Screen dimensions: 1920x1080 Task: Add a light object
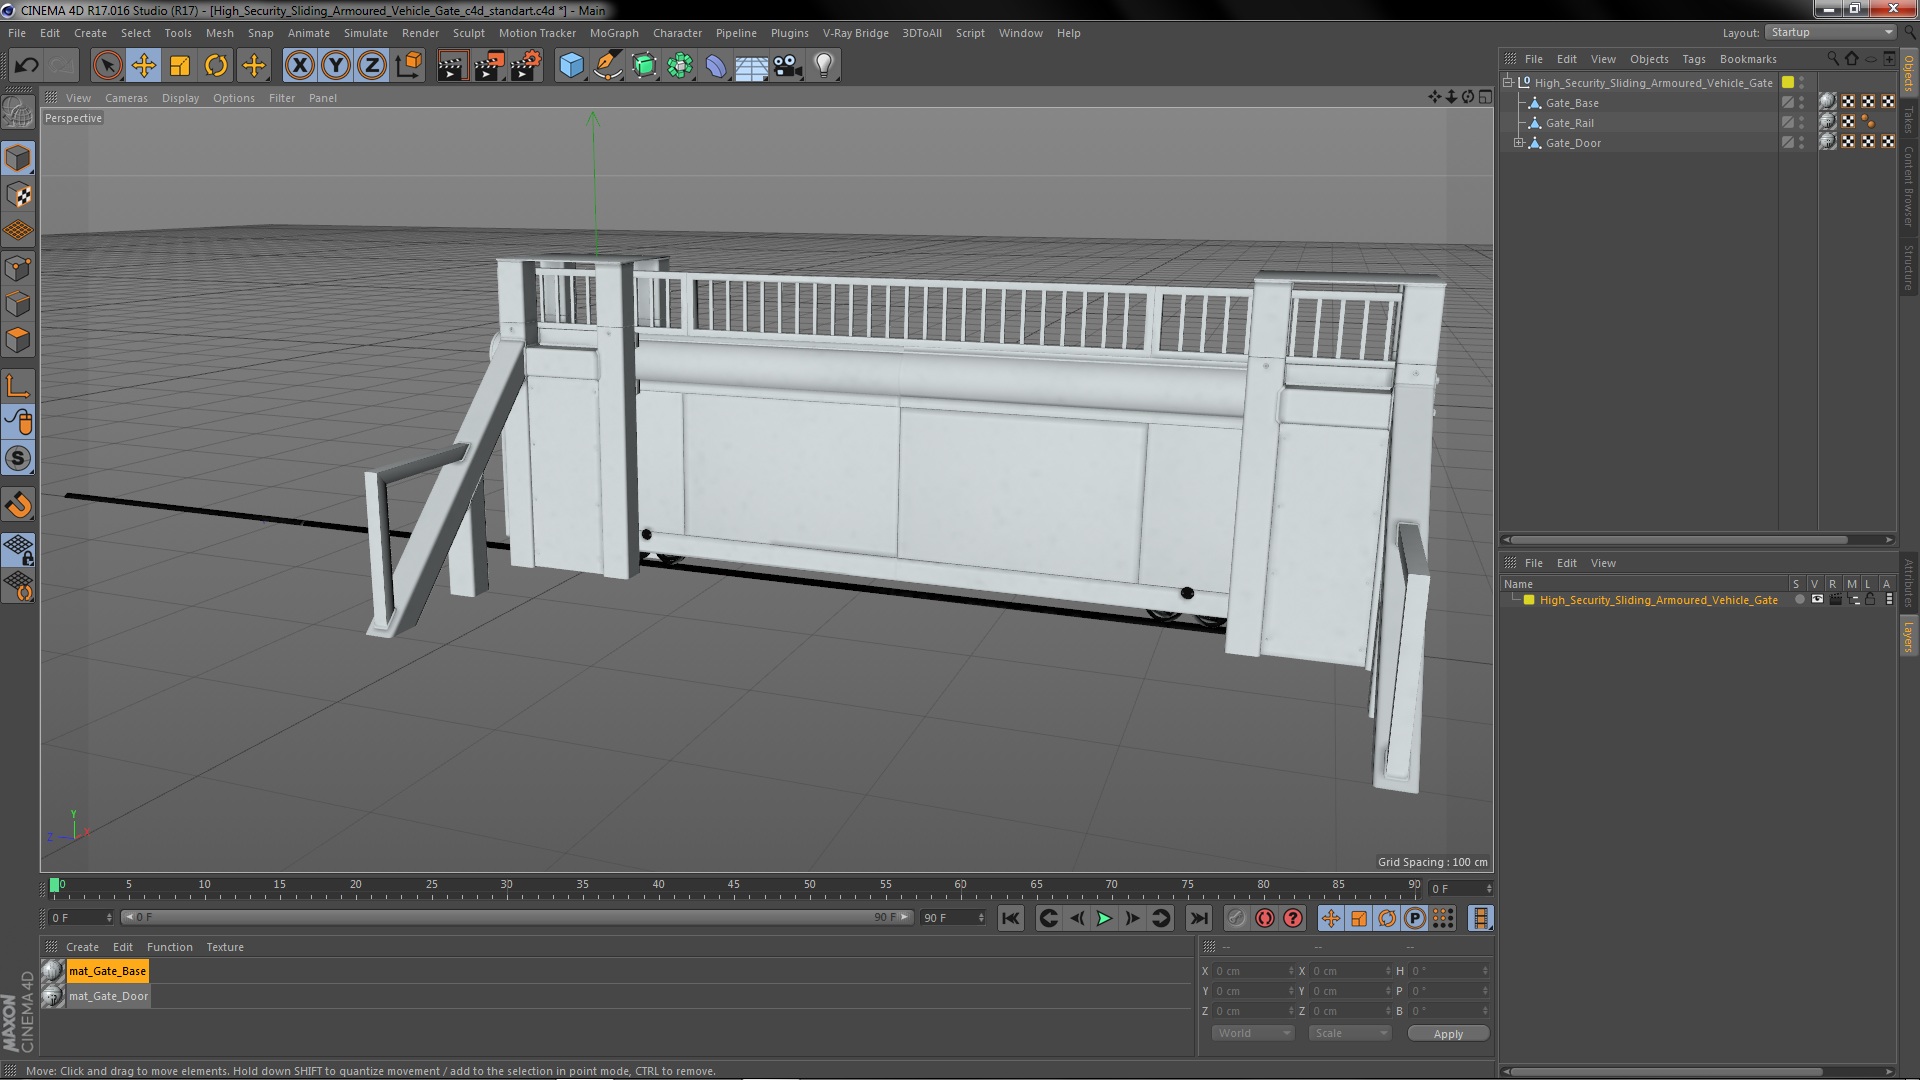pyautogui.click(x=824, y=66)
